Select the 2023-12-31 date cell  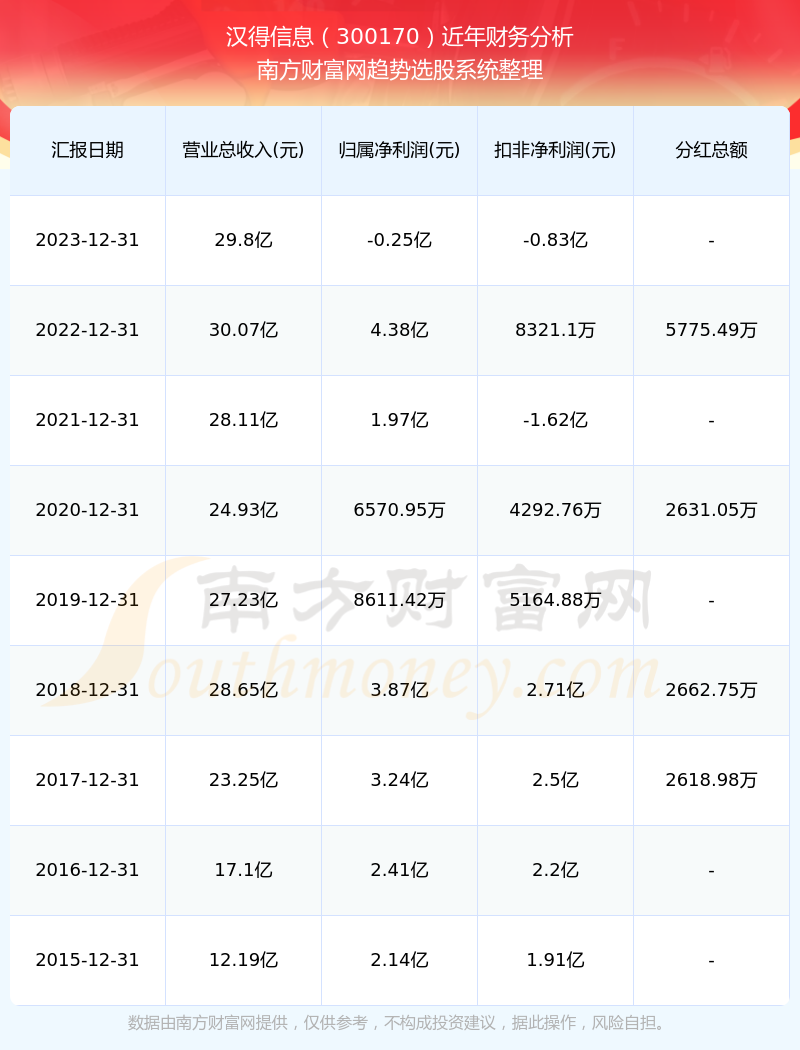click(x=87, y=240)
